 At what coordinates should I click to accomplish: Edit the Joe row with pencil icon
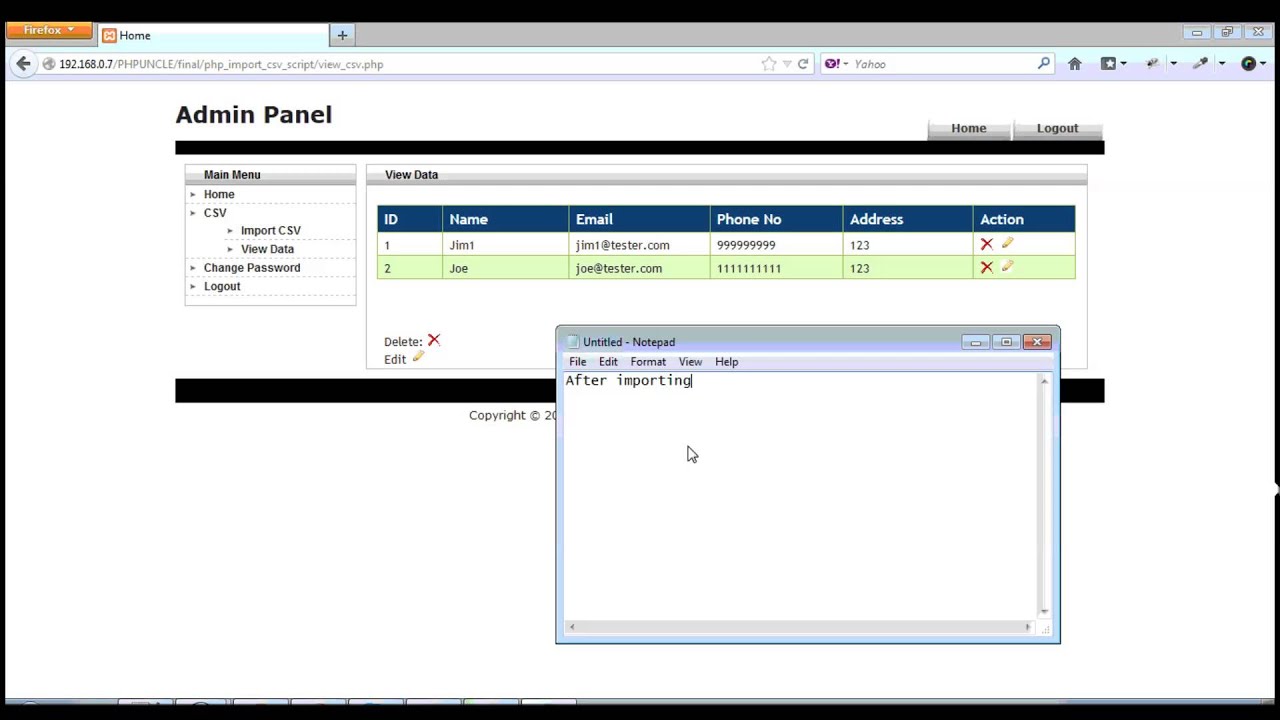1007,266
